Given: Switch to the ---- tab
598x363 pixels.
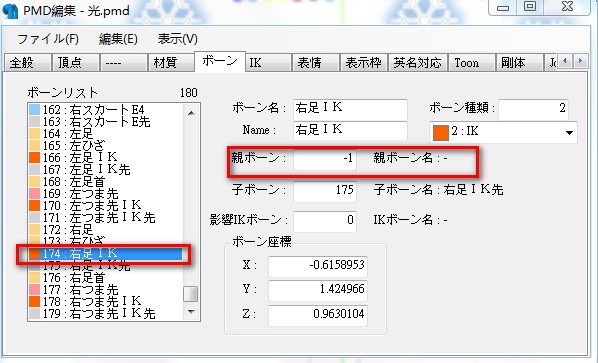Looking at the screenshot, I should click(124, 63).
